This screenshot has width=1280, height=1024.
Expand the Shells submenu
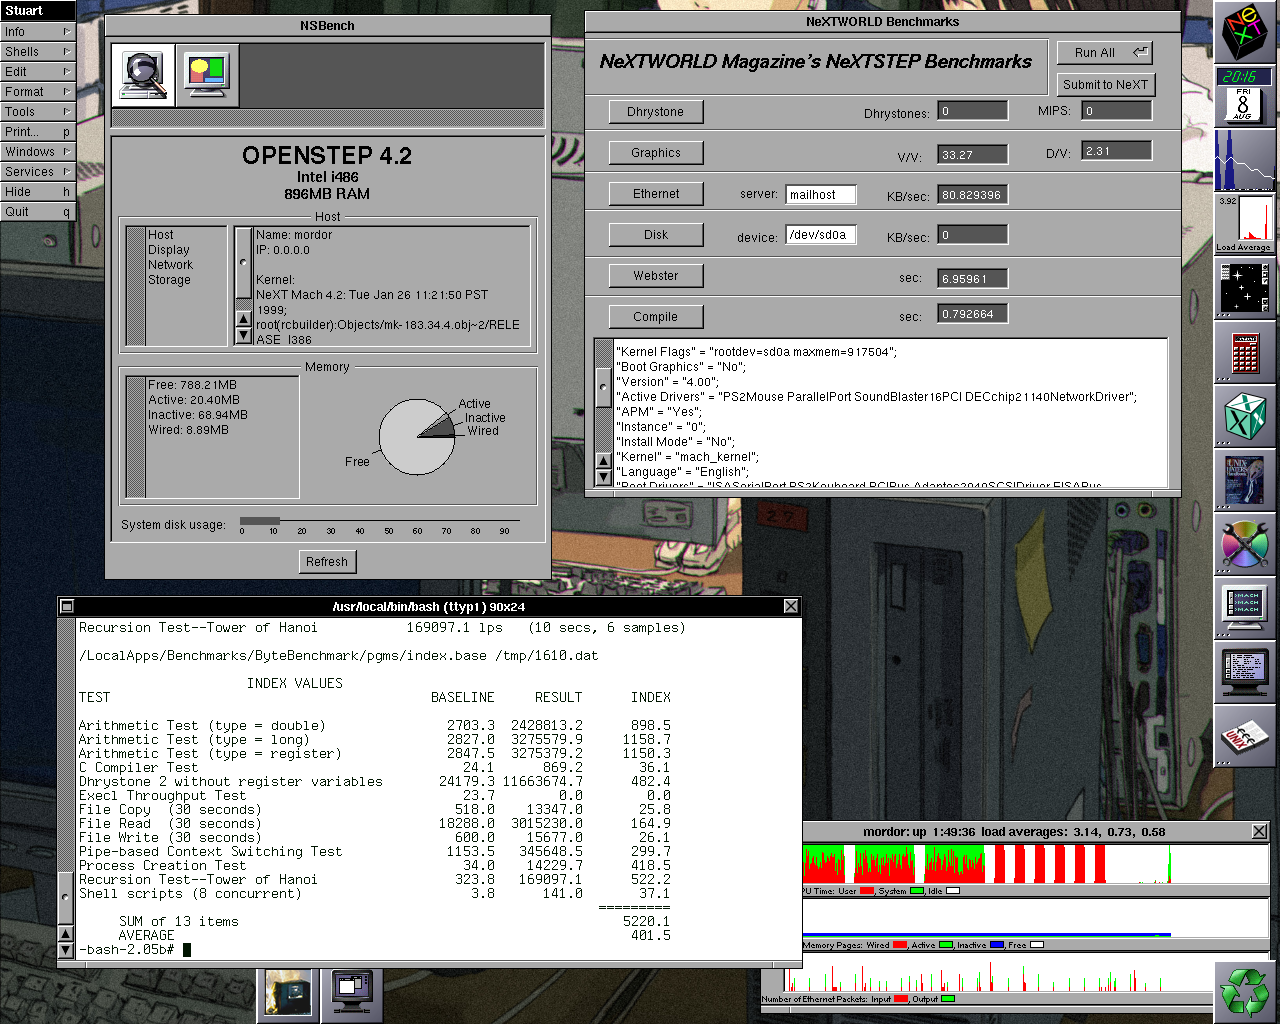click(38, 52)
